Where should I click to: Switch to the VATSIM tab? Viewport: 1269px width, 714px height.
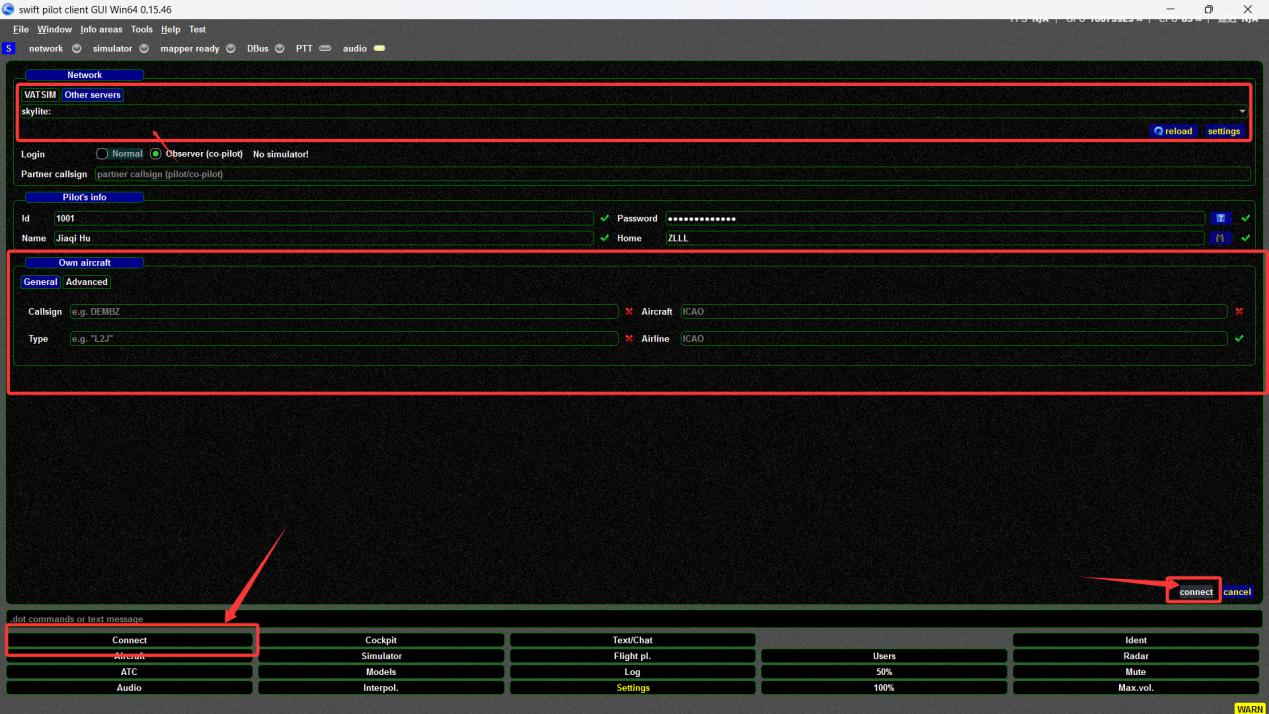[x=40, y=95]
